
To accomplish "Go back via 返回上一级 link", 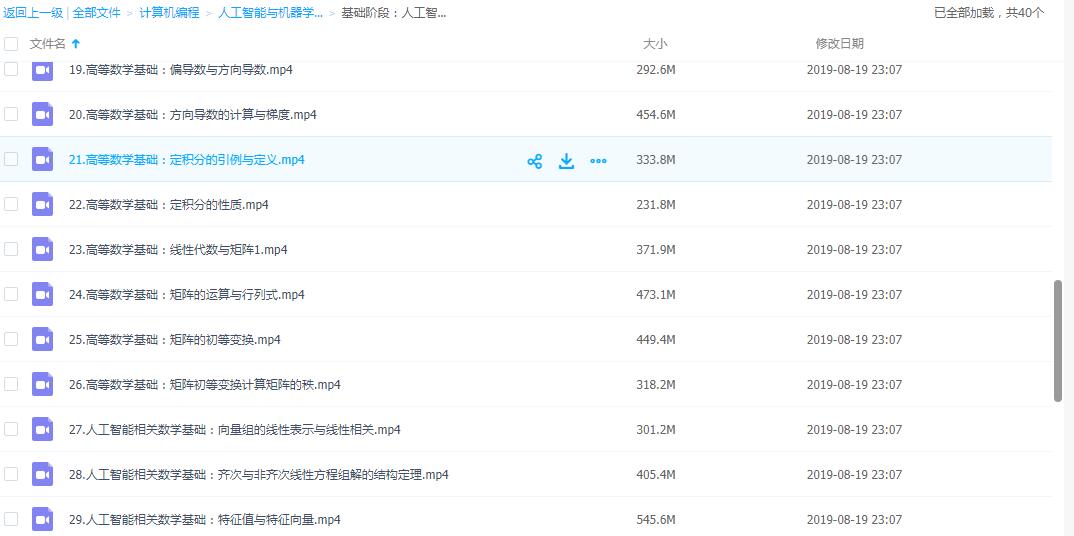I will pyautogui.click(x=33, y=13).
